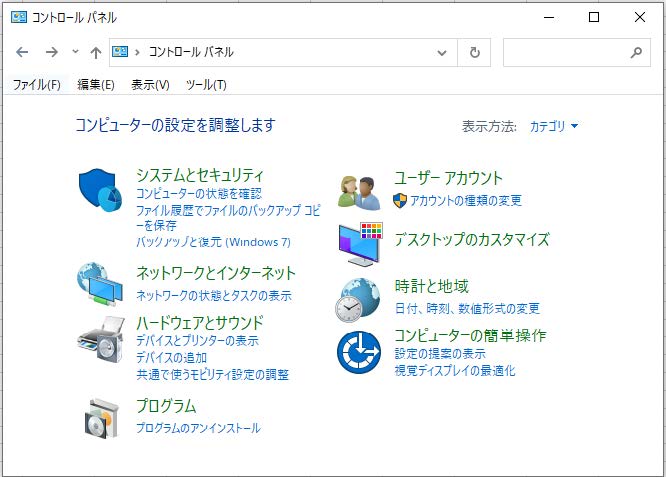Open ユーザー アカウント category heading

tap(449, 178)
